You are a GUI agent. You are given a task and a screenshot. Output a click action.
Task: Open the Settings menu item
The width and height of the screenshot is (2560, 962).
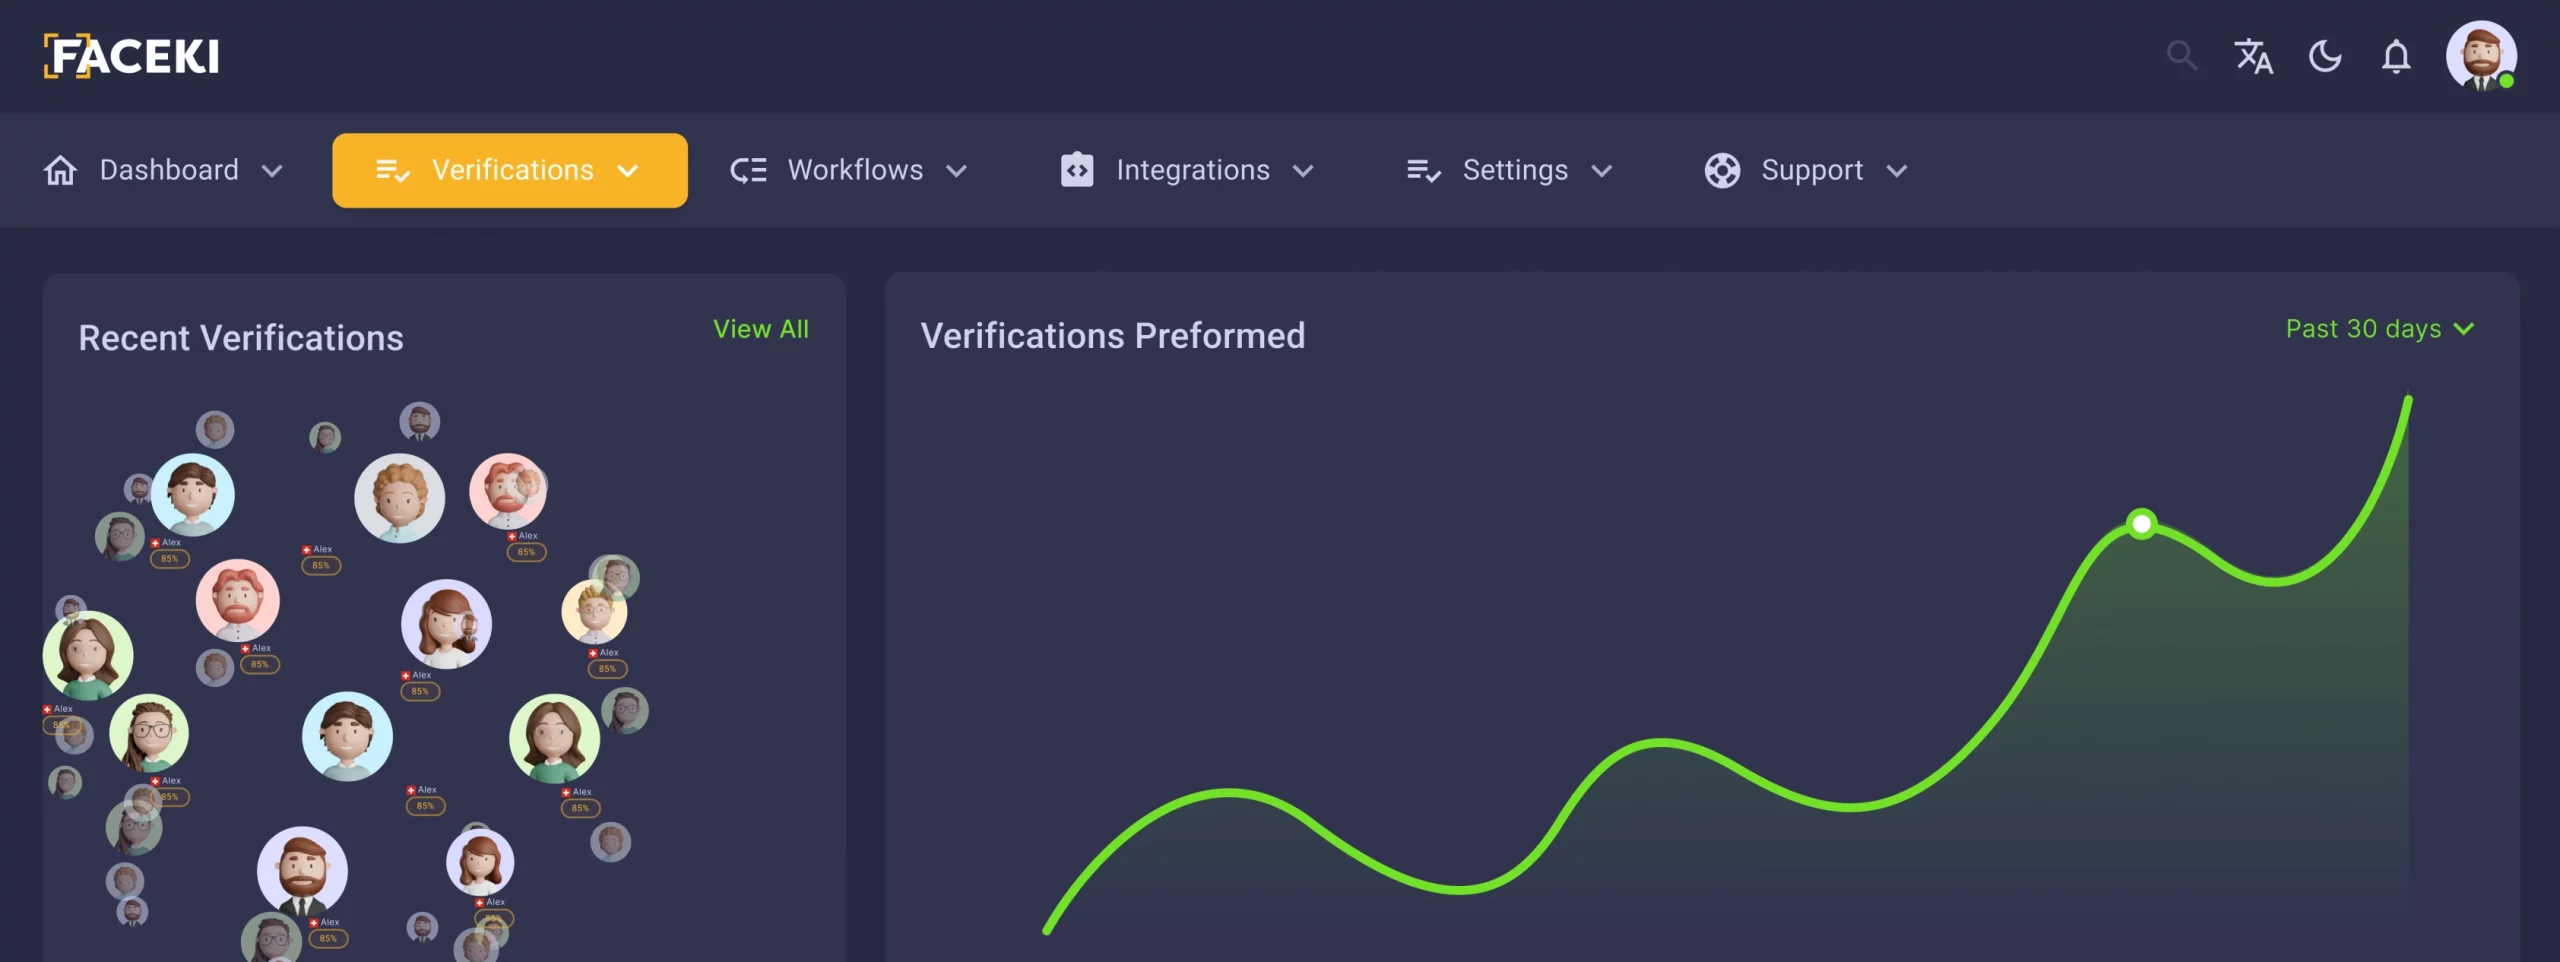pos(1514,171)
